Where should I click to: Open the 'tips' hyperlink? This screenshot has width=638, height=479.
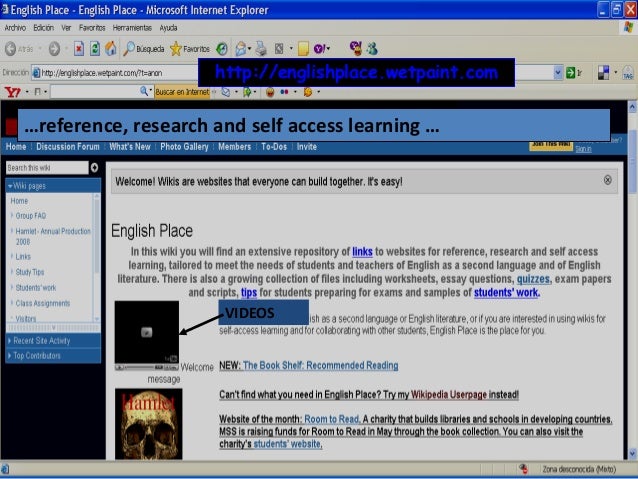(249, 293)
